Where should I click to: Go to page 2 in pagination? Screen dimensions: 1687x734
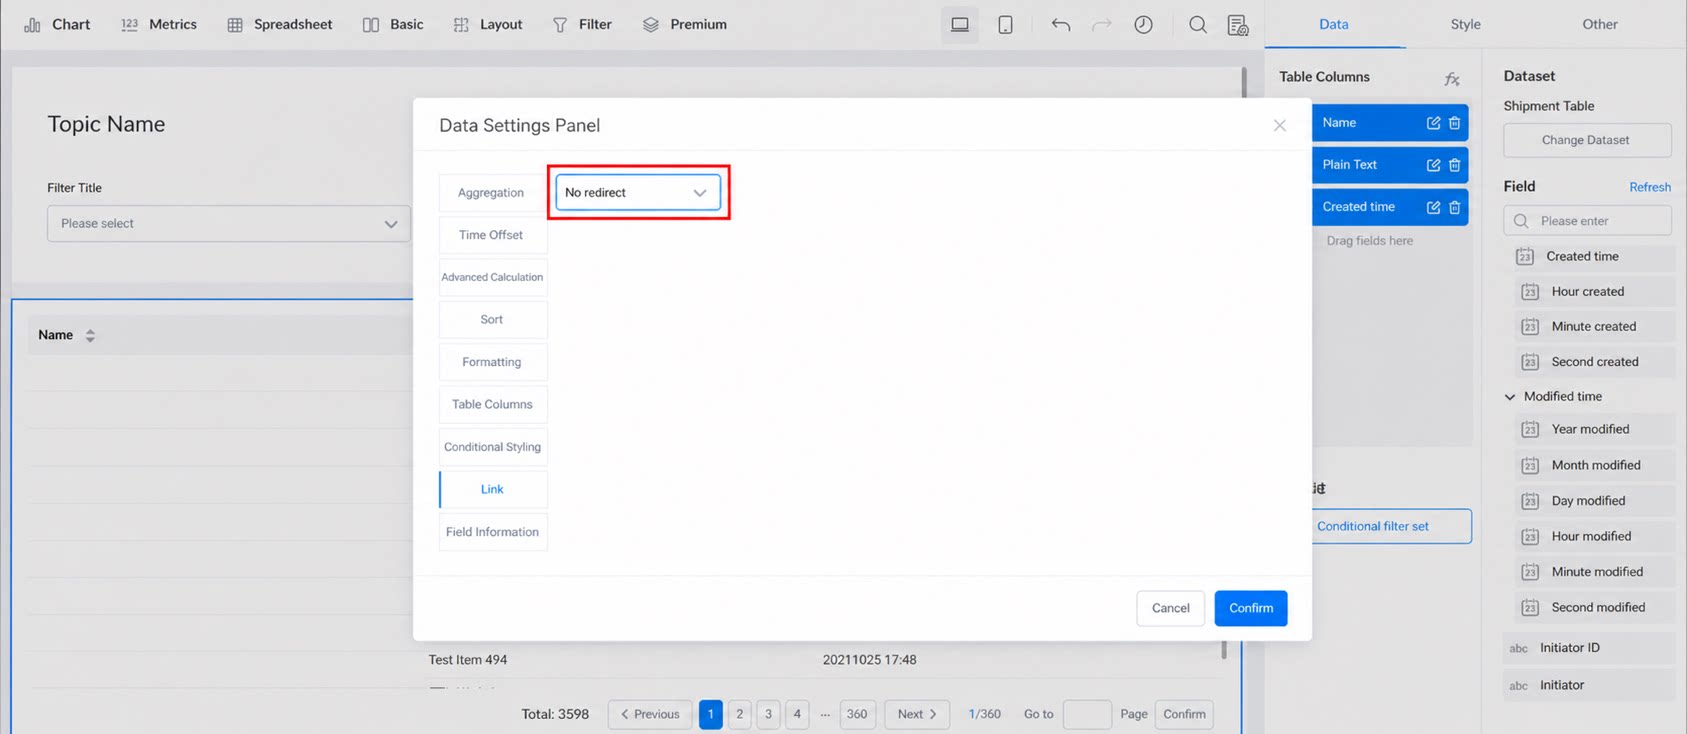tap(740, 714)
